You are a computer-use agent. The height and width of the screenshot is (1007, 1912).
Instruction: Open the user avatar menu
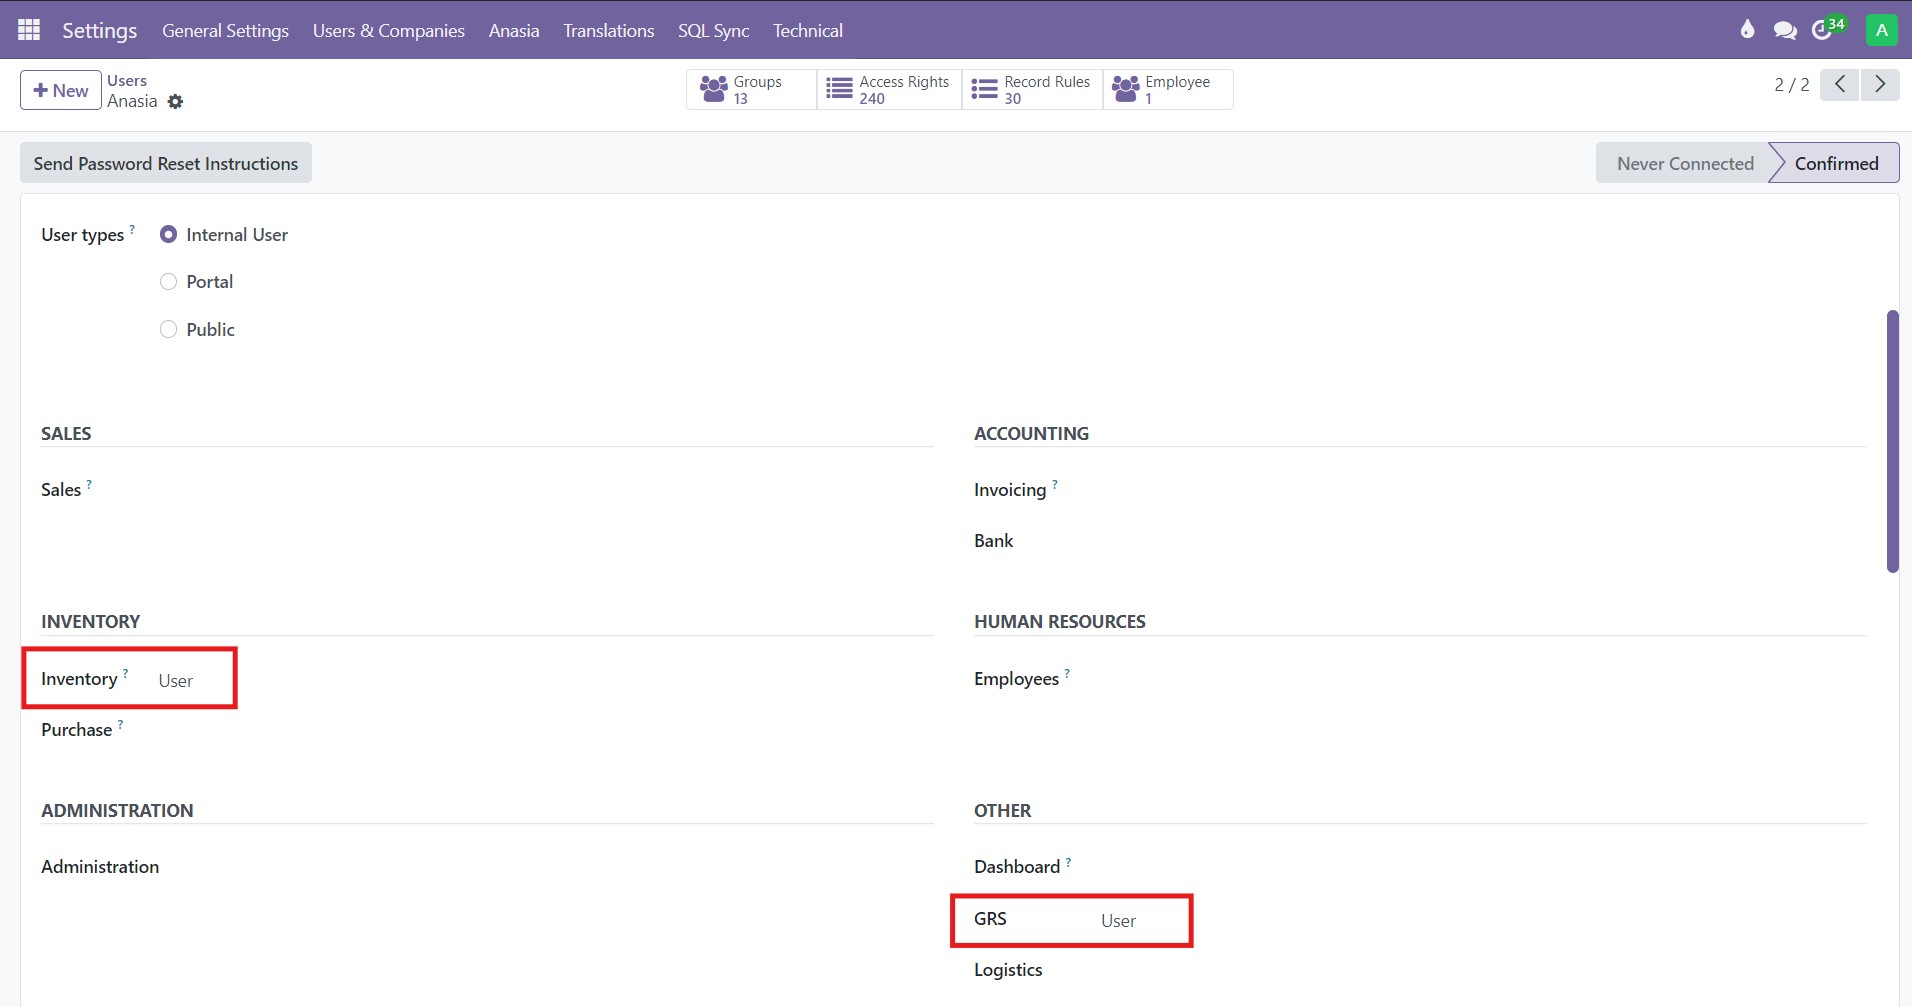tap(1881, 29)
